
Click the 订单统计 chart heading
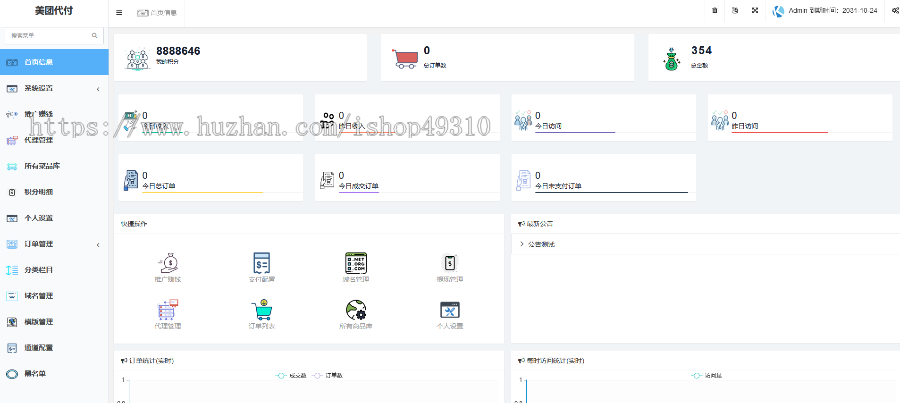tap(148, 361)
